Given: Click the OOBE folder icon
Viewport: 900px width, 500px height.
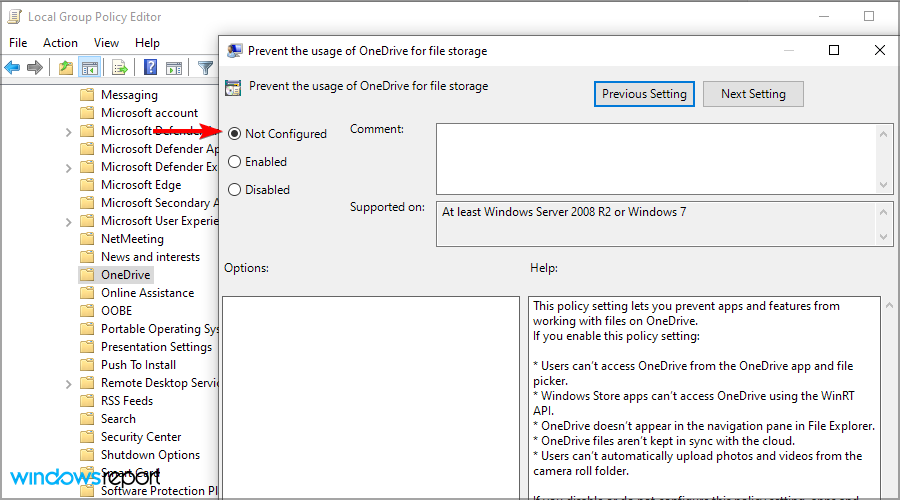Looking at the screenshot, I should pos(87,311).
